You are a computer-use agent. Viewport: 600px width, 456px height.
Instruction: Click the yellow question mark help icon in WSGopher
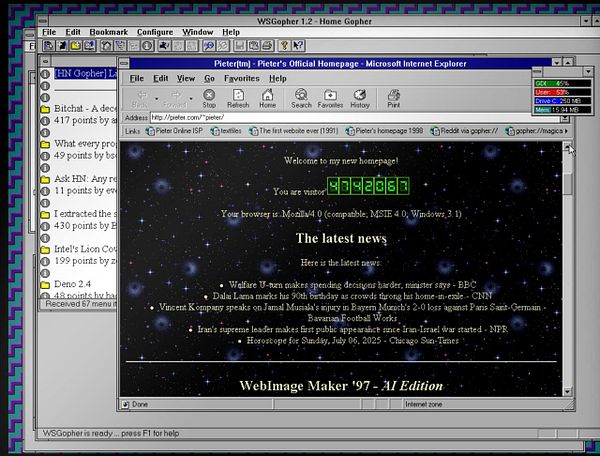(x=284, y=46)
